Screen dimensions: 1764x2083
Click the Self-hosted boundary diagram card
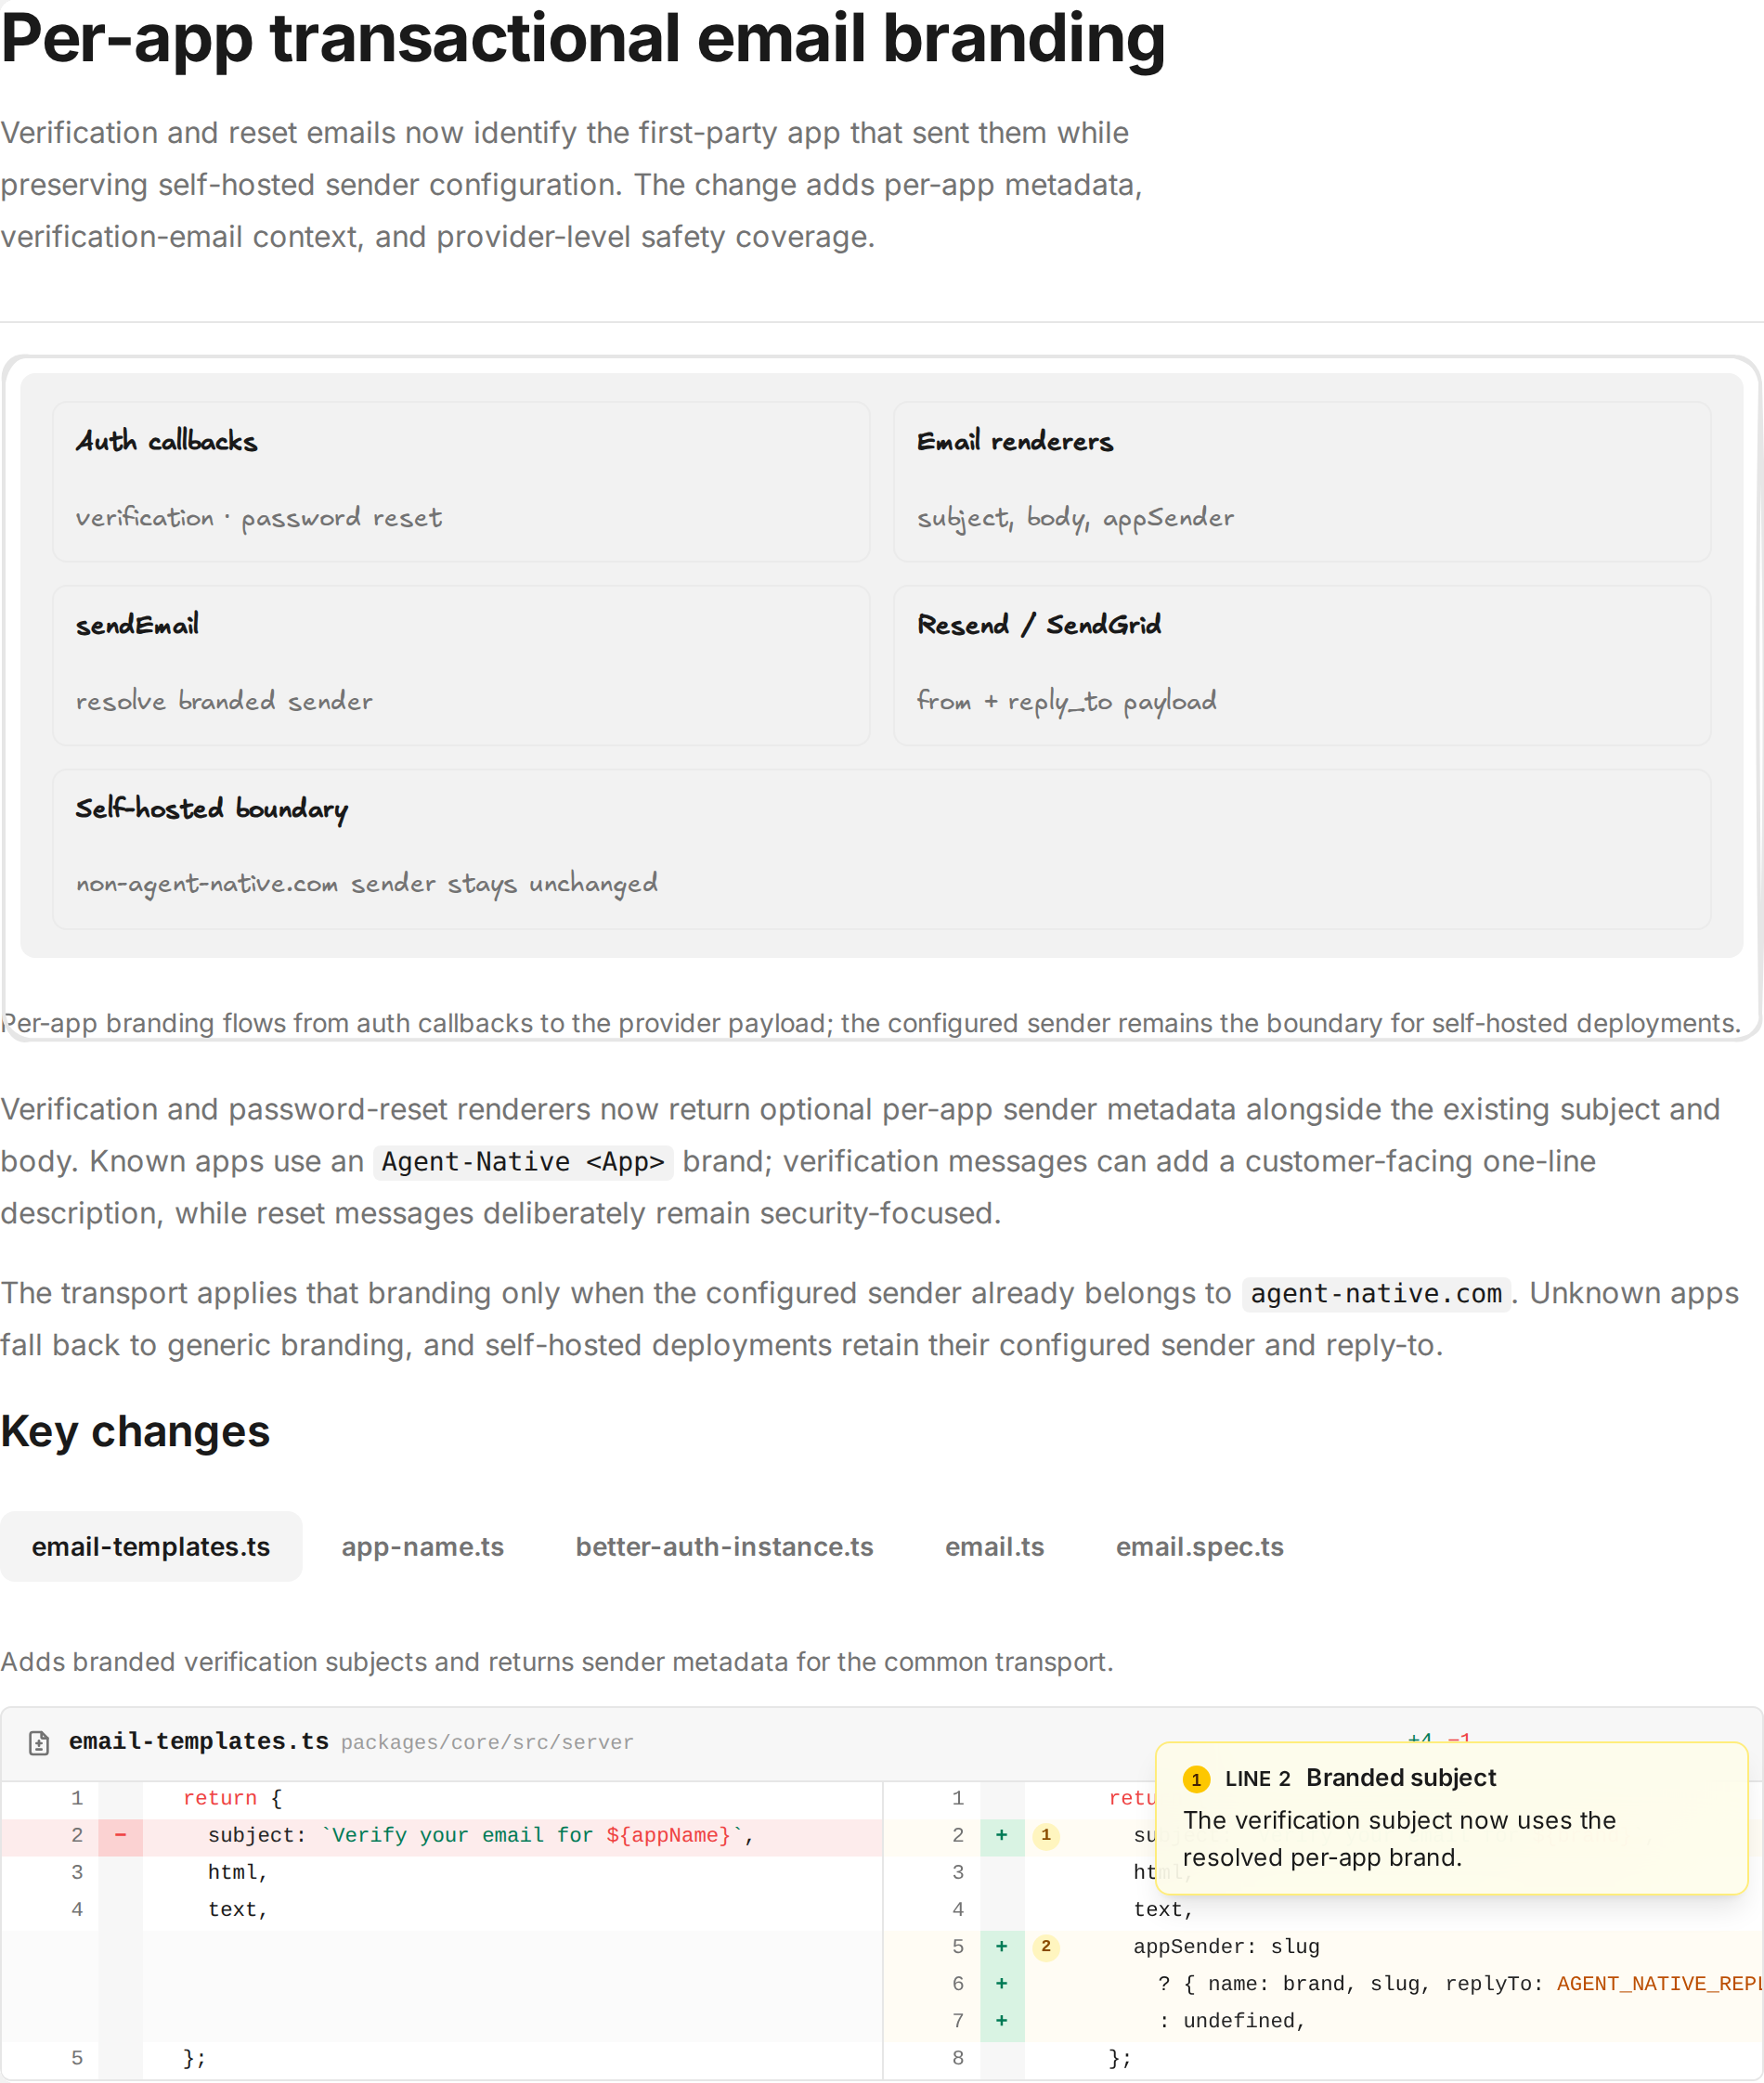[882, 849]
